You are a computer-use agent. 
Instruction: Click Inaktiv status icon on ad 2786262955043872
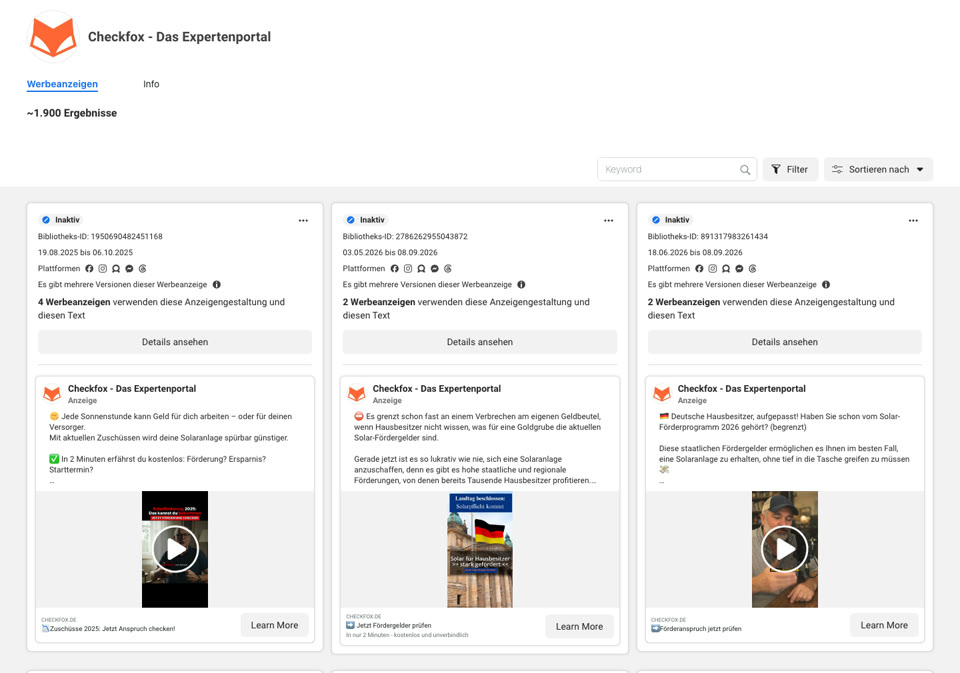click(351, 220)
